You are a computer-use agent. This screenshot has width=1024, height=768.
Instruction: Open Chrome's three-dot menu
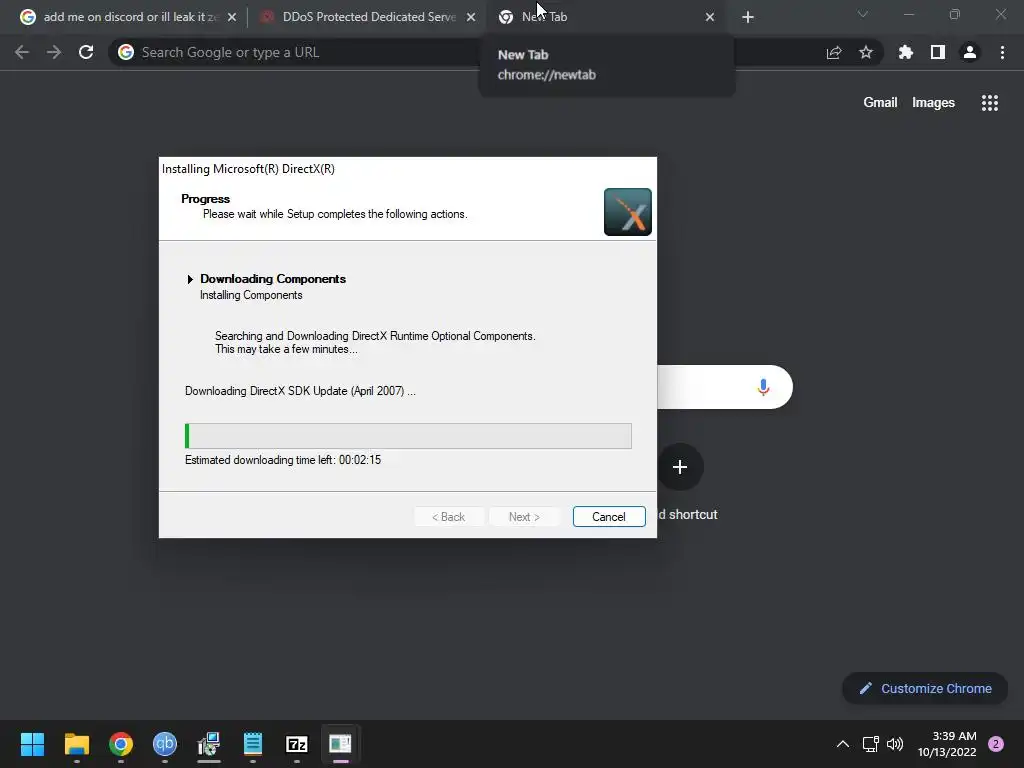click(1002, 52)
